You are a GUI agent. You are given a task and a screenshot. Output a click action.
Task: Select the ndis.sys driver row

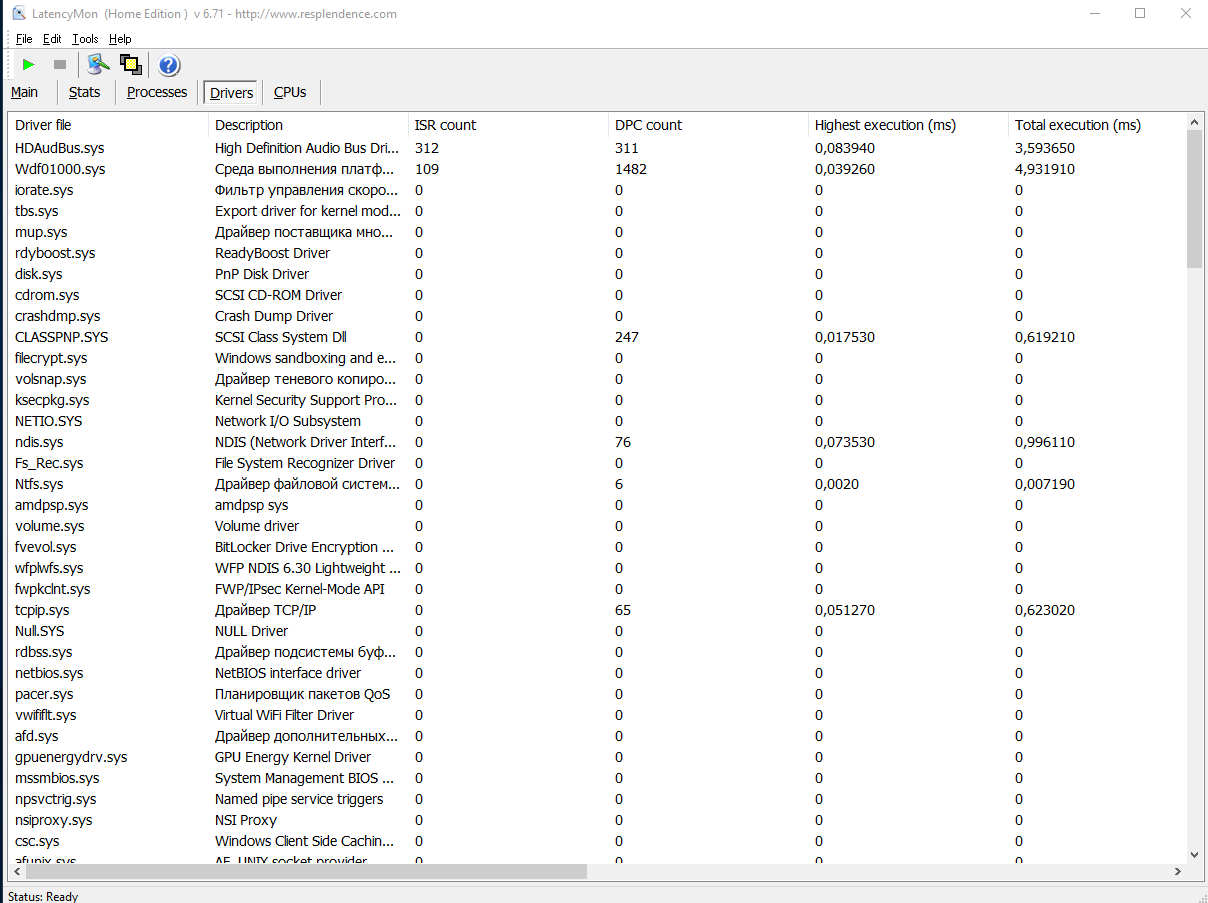pyautogui.click(x=597, y=442)
